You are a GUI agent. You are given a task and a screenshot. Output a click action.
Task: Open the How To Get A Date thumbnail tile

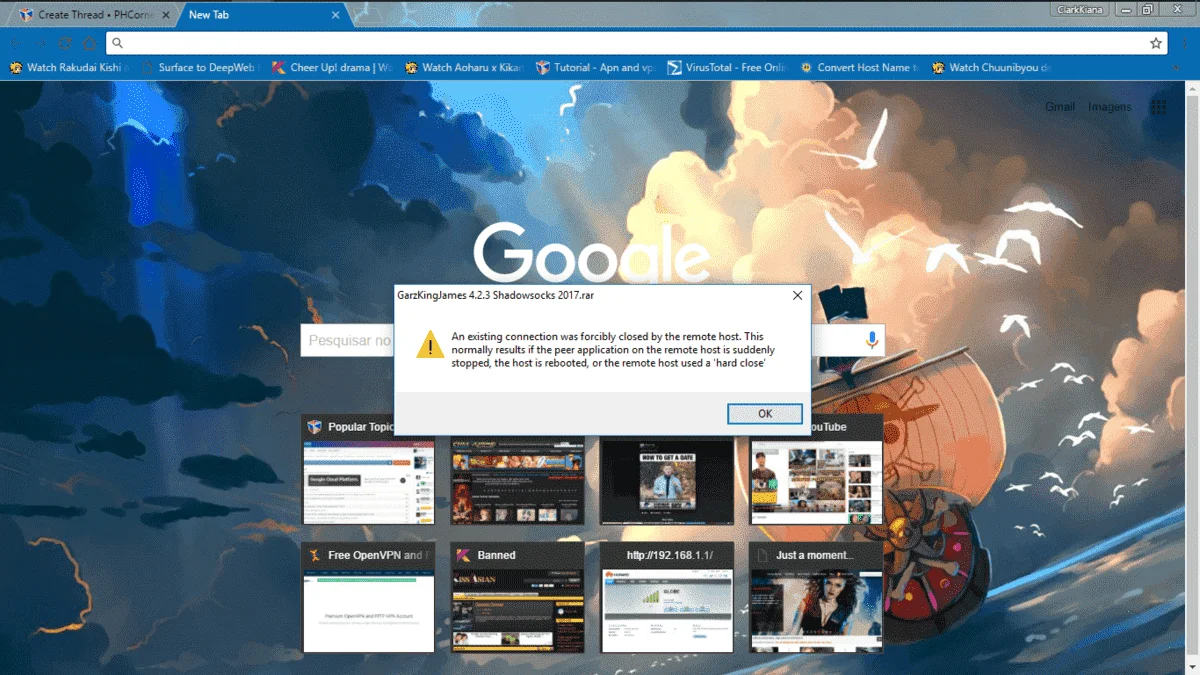tap(667, 481)
